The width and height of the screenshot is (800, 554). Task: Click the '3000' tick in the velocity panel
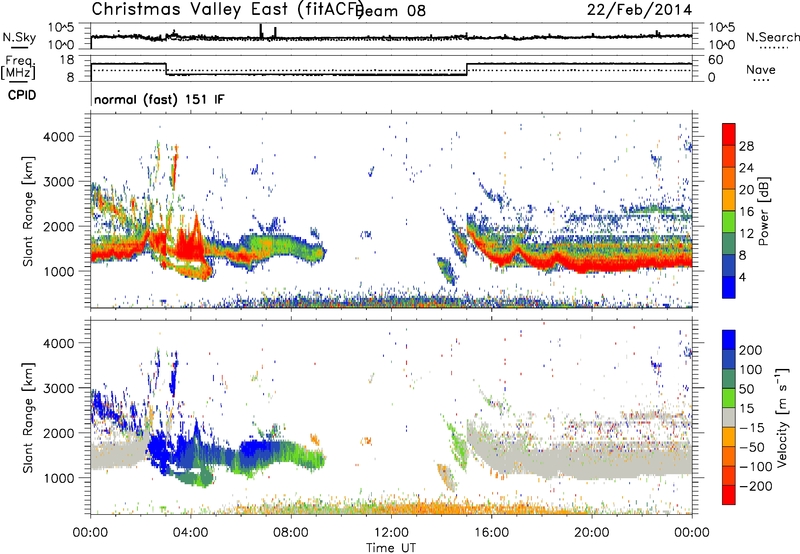coord(58,388)
